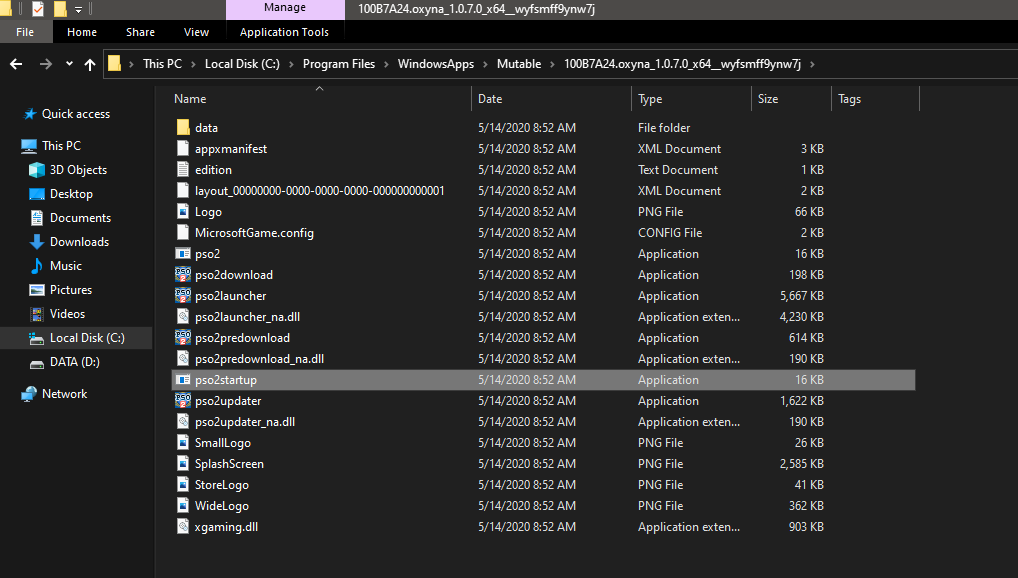
Task: Expand the chevron after Program Files in breadcrumb
Action: 386,64
